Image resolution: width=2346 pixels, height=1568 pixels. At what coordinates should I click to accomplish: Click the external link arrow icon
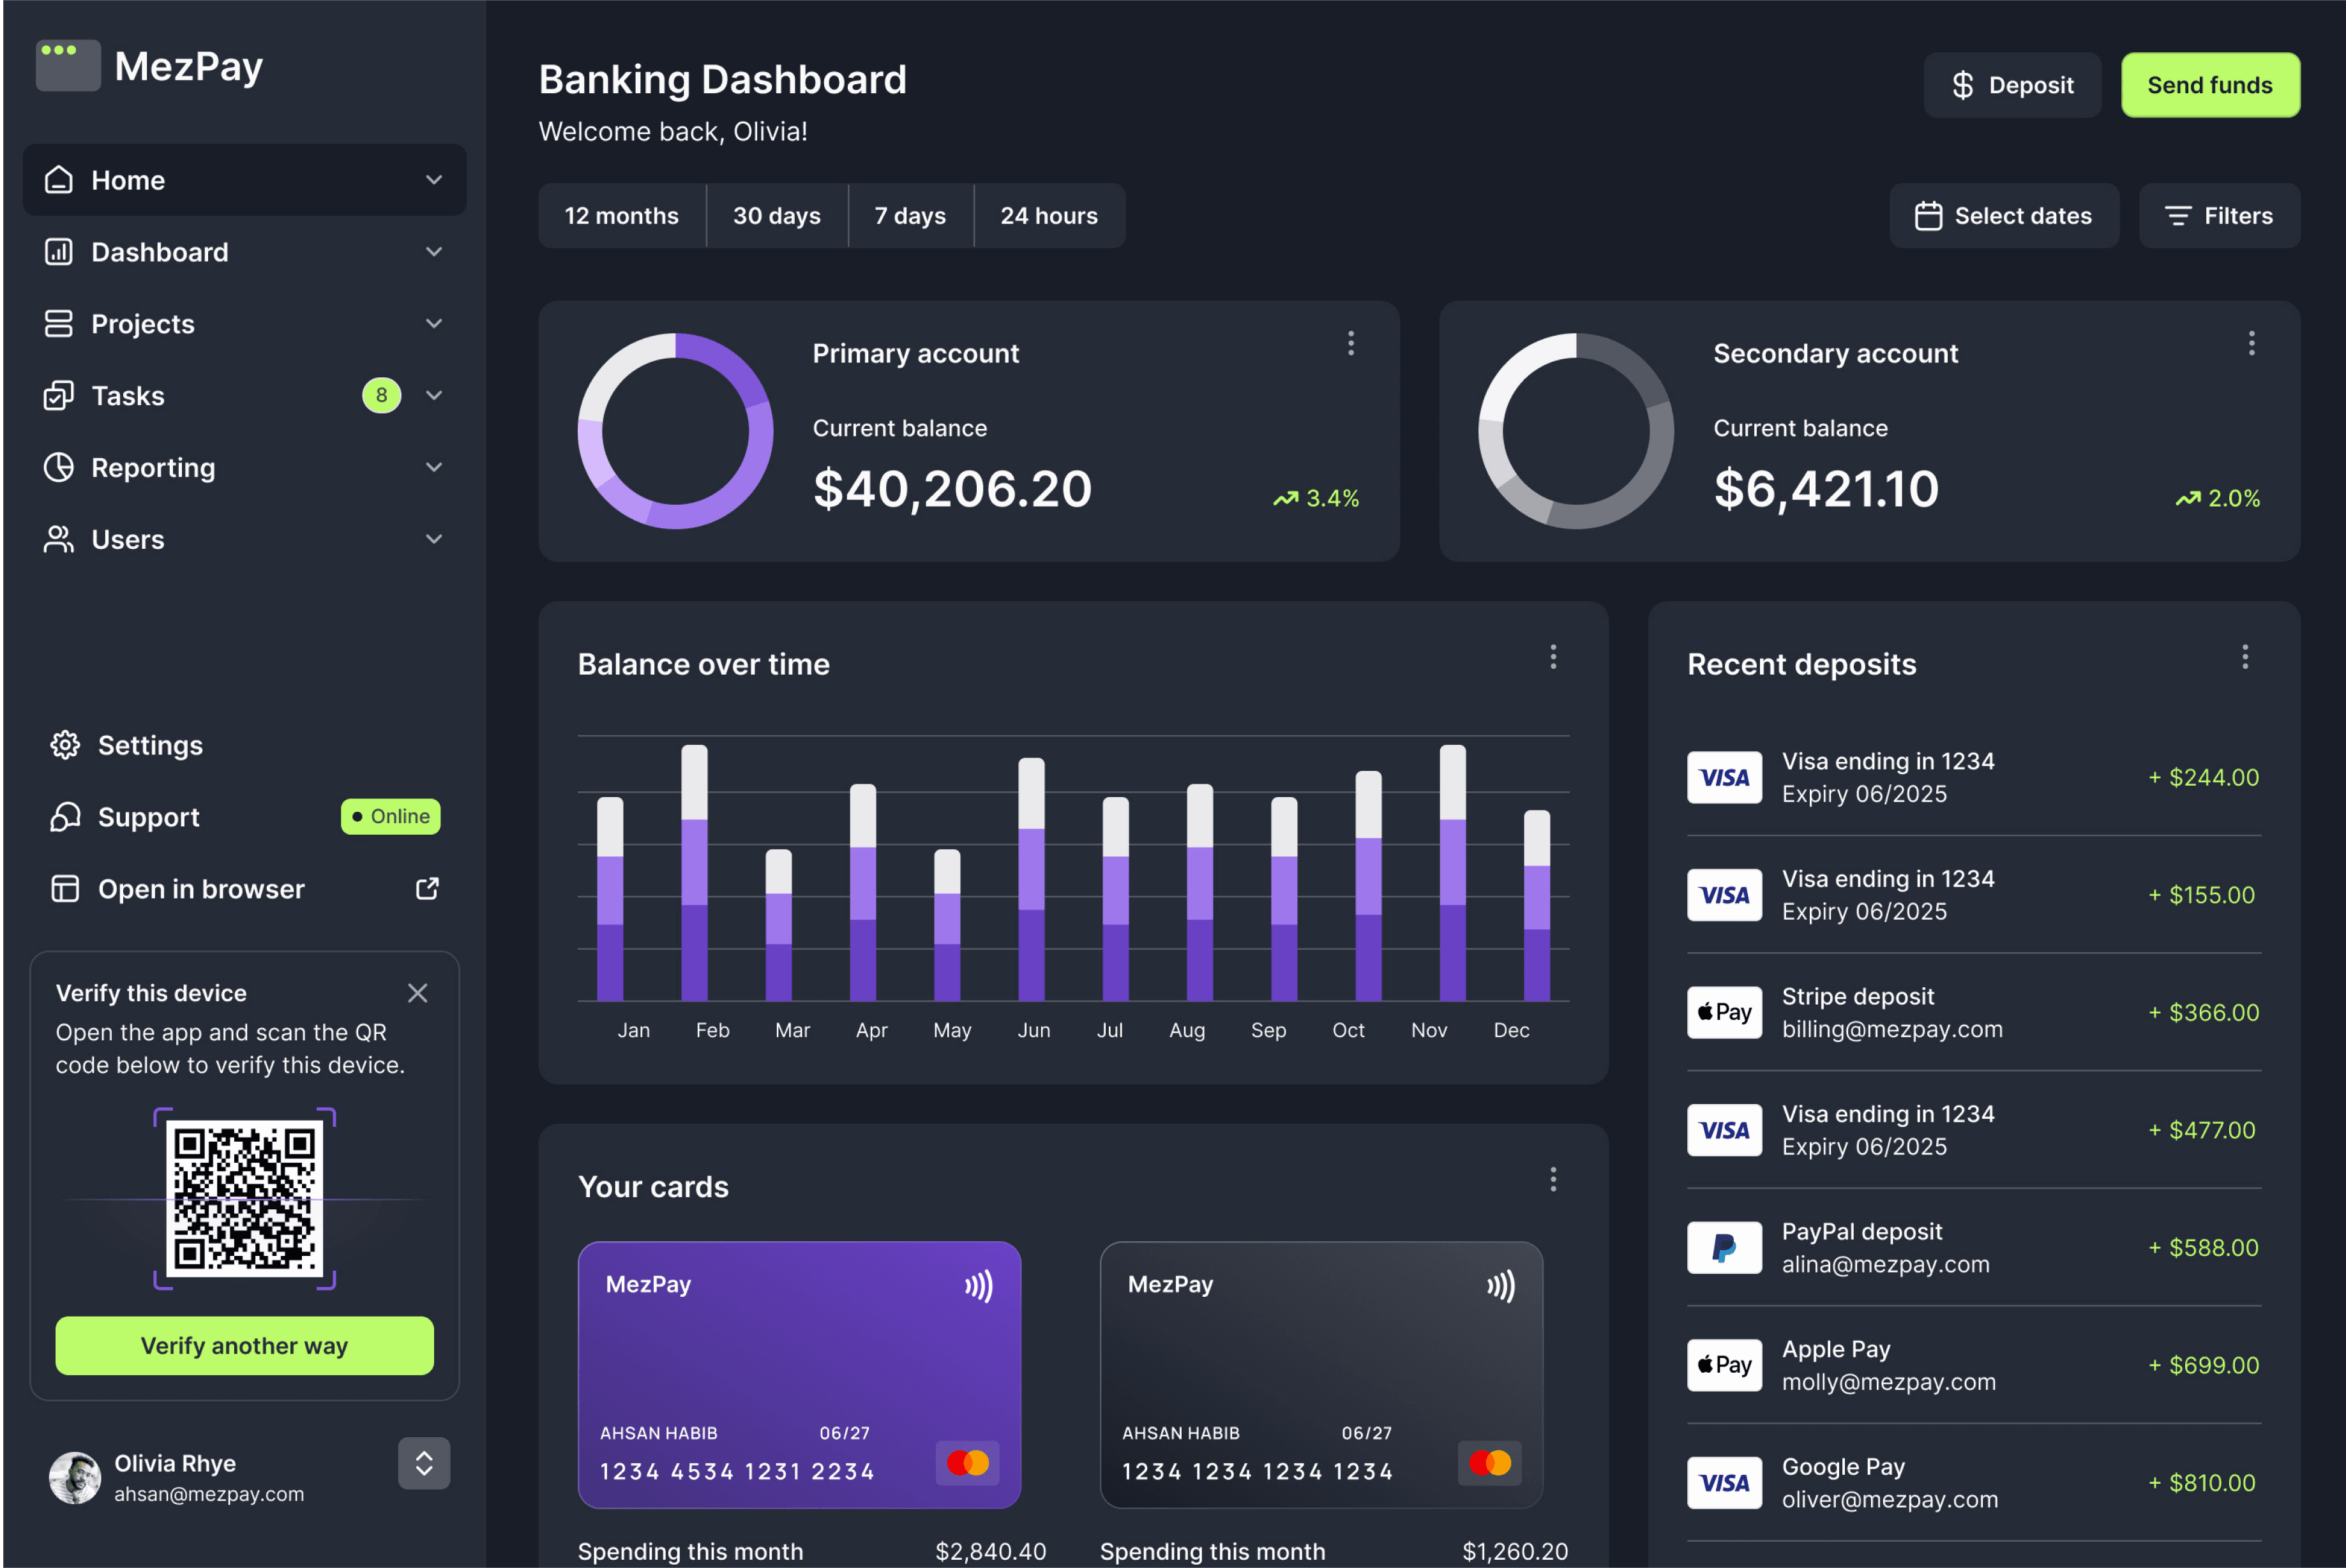coord(427,889)
